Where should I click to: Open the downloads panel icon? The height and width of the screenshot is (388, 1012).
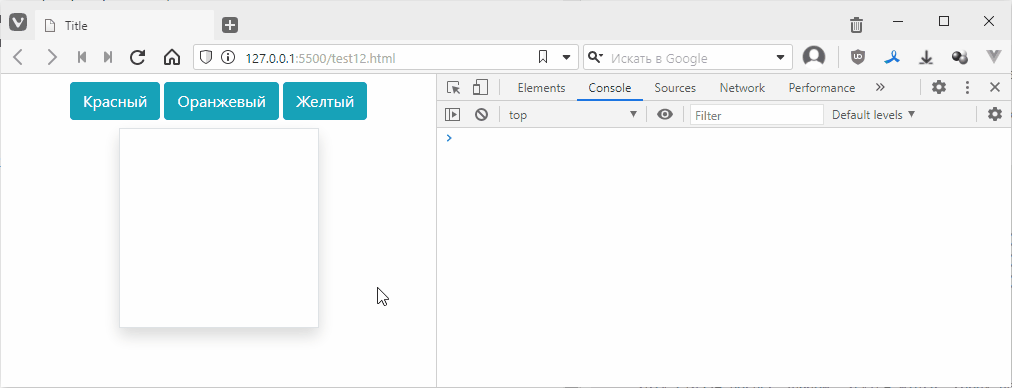pos(926,57)
